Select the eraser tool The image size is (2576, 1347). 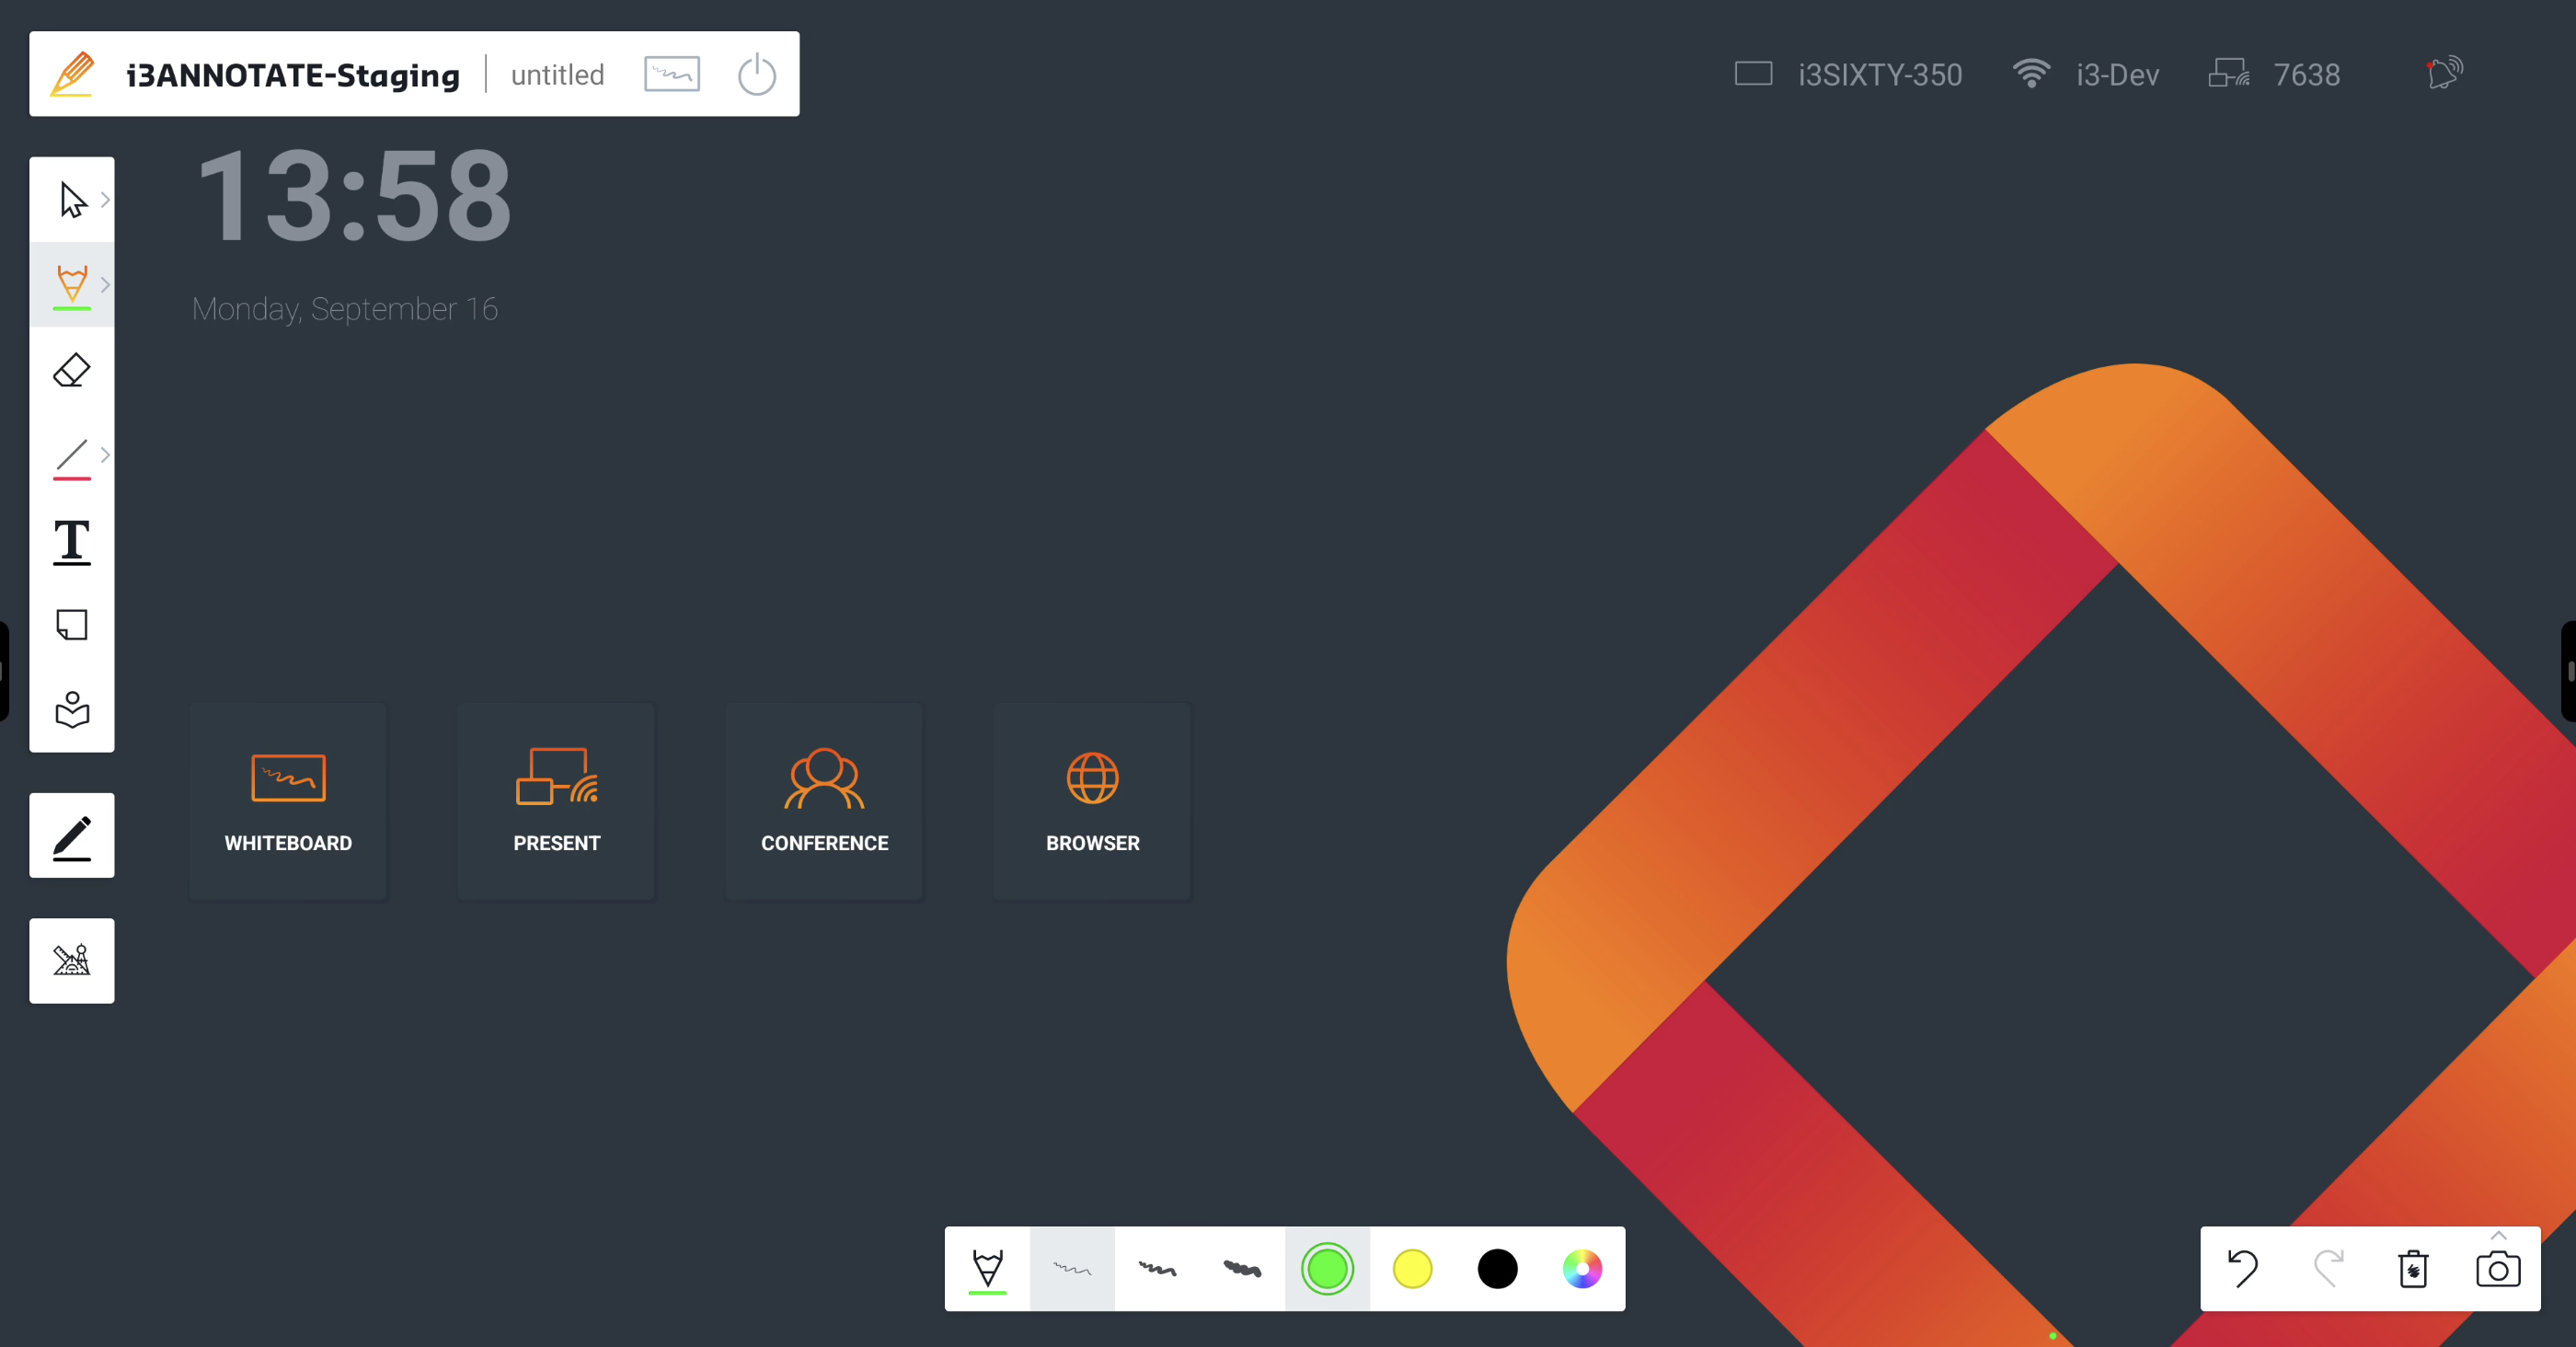pos(71,371)
